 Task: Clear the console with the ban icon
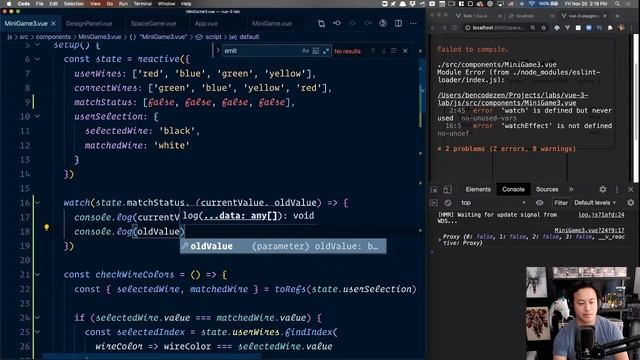[x=448, y=203]
